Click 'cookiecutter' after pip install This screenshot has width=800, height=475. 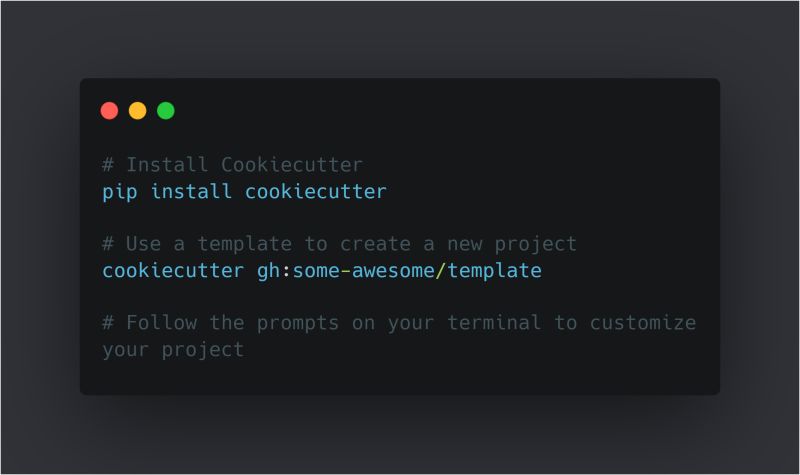[x=316, y=192]
